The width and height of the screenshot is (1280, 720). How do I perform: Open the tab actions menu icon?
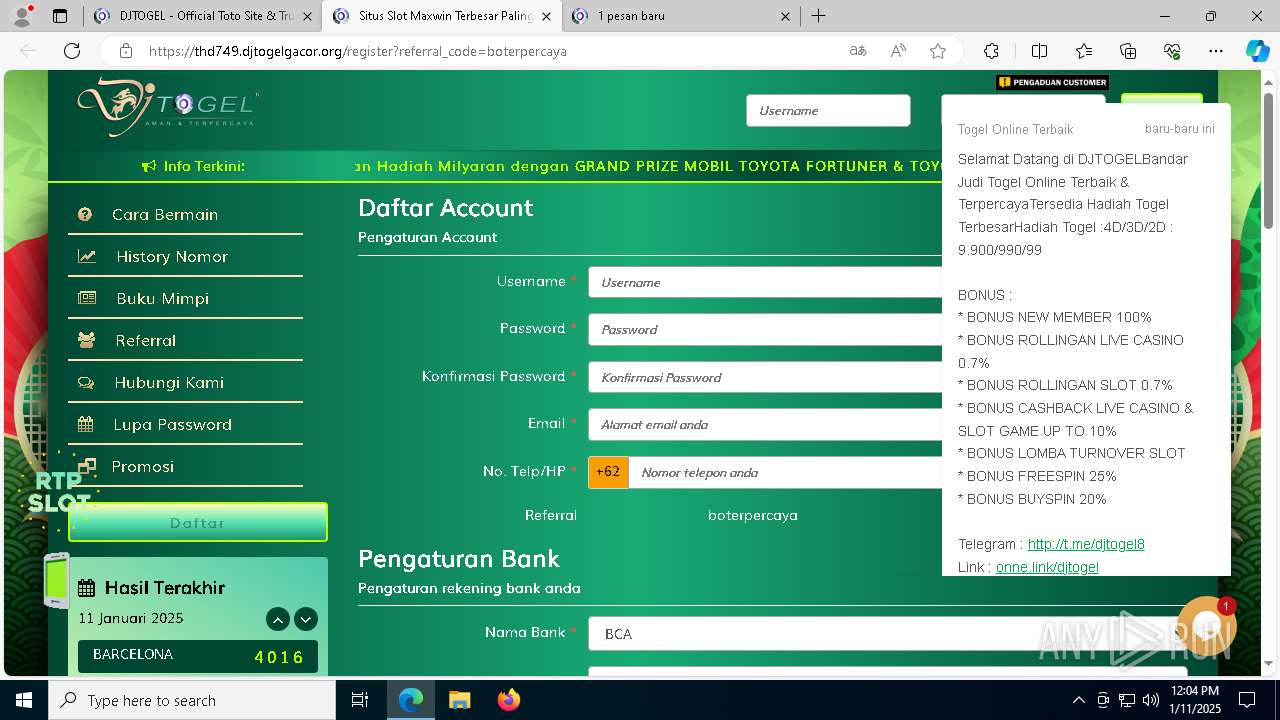[60, 16]
